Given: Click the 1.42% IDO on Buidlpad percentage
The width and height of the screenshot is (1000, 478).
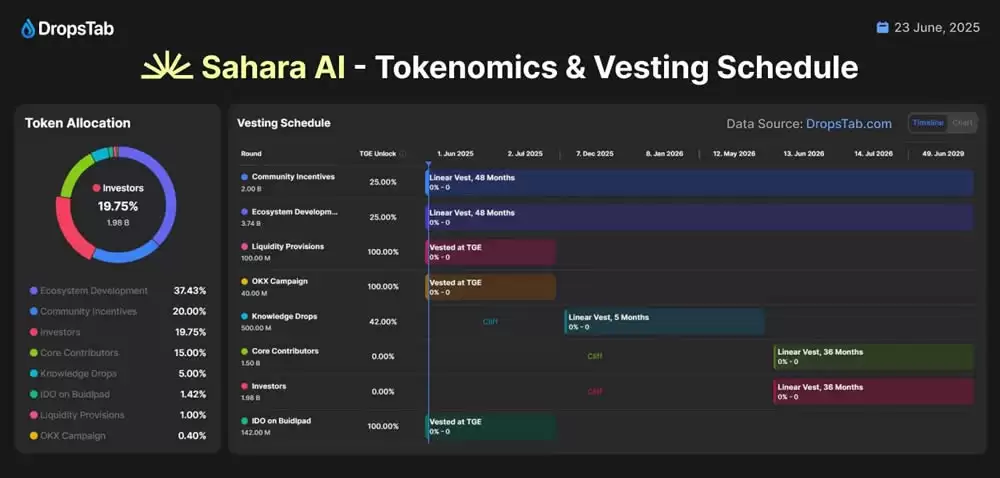Looking at the screenshot, I should click(193, 395).
